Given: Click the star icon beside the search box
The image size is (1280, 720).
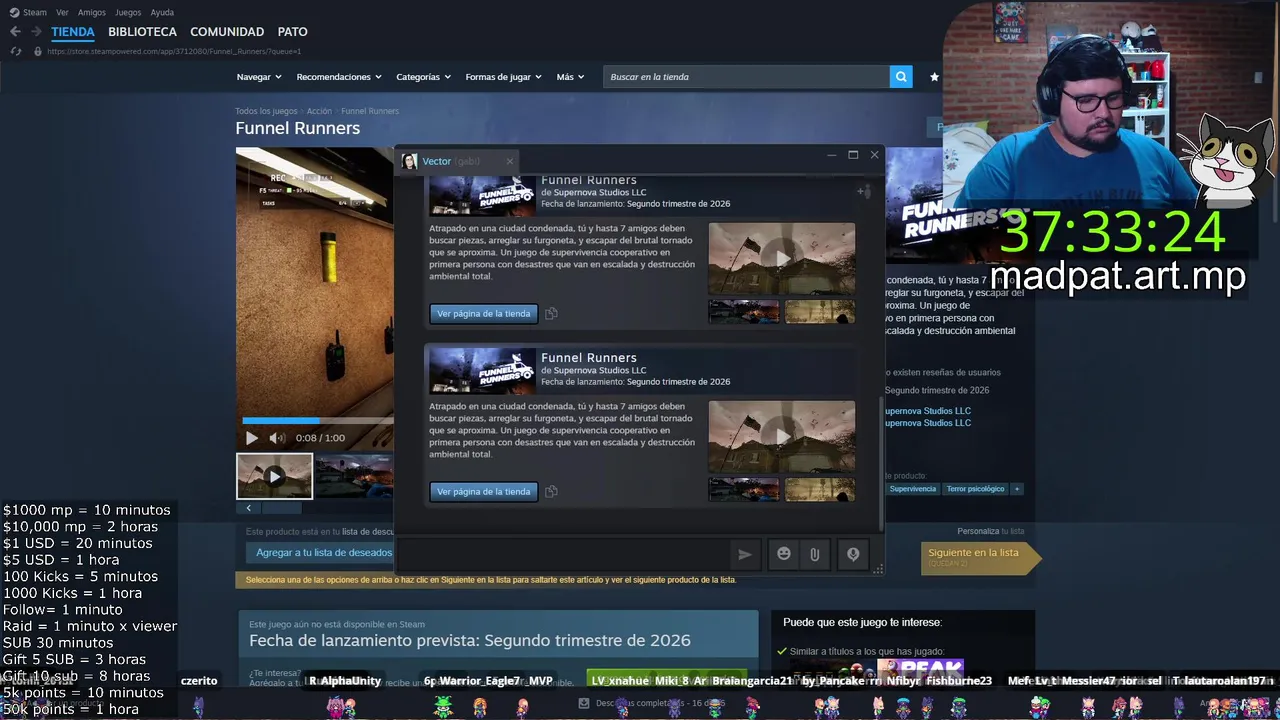Looking at the screenshot, I should 934,77.
